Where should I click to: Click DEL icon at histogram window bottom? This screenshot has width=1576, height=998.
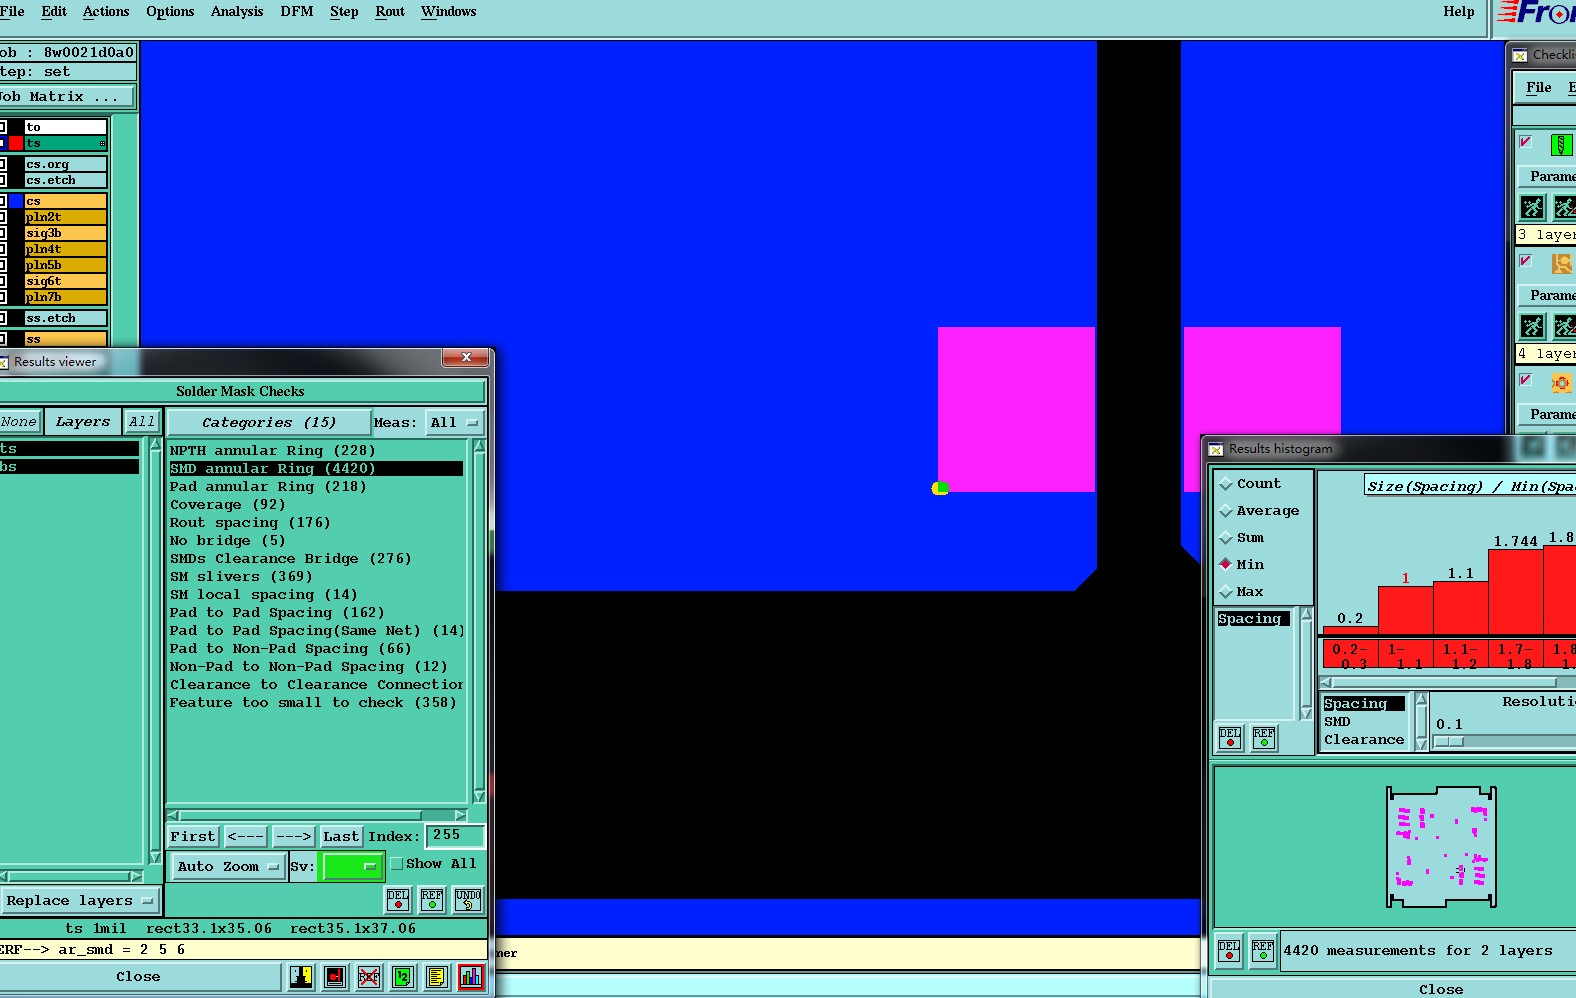click(x=1229, y=951)
